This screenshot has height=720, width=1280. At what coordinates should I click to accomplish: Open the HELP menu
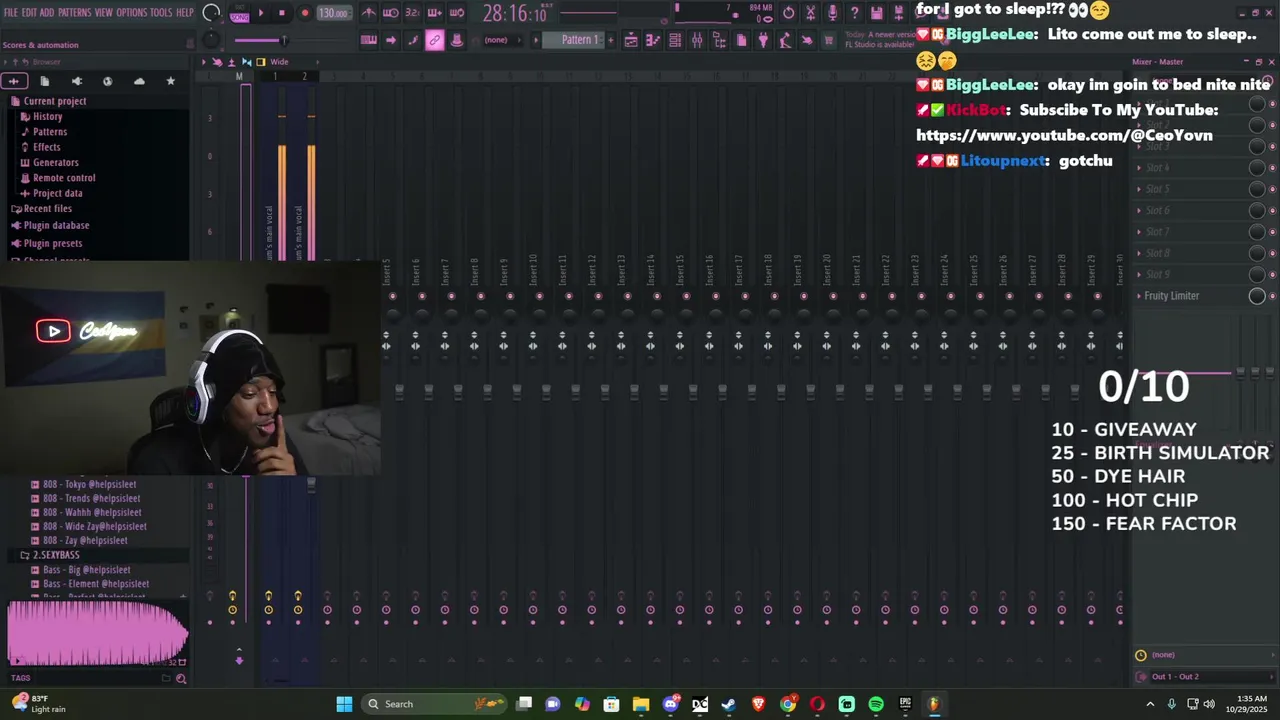tap(185, 12)
